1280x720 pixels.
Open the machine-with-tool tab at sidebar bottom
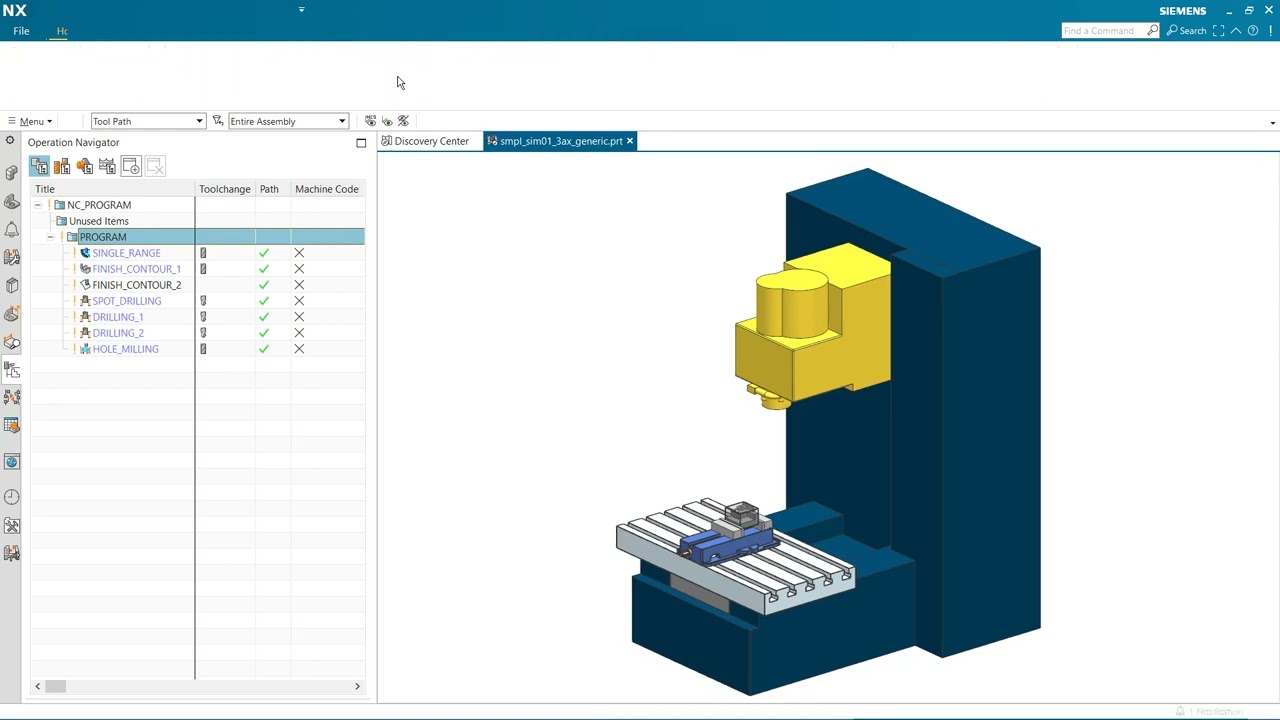[x=12, y=553]
